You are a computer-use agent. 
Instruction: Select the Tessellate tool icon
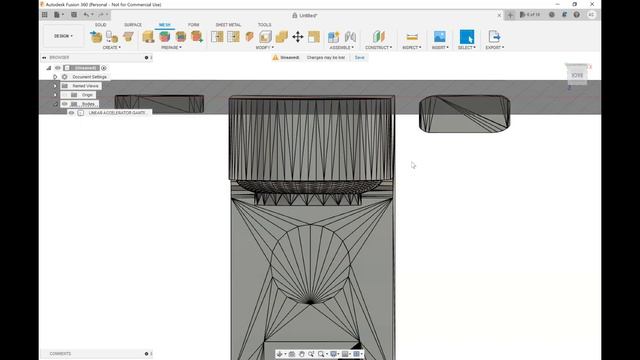(112, 37)
